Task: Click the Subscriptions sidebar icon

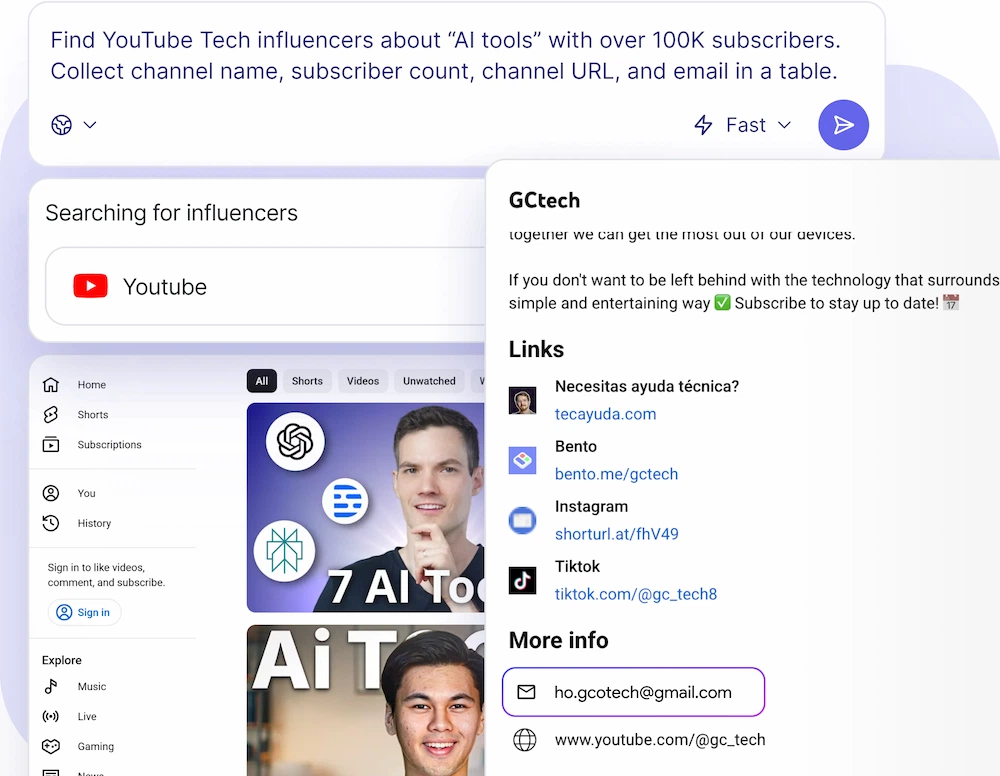Action: pos(51,444)
